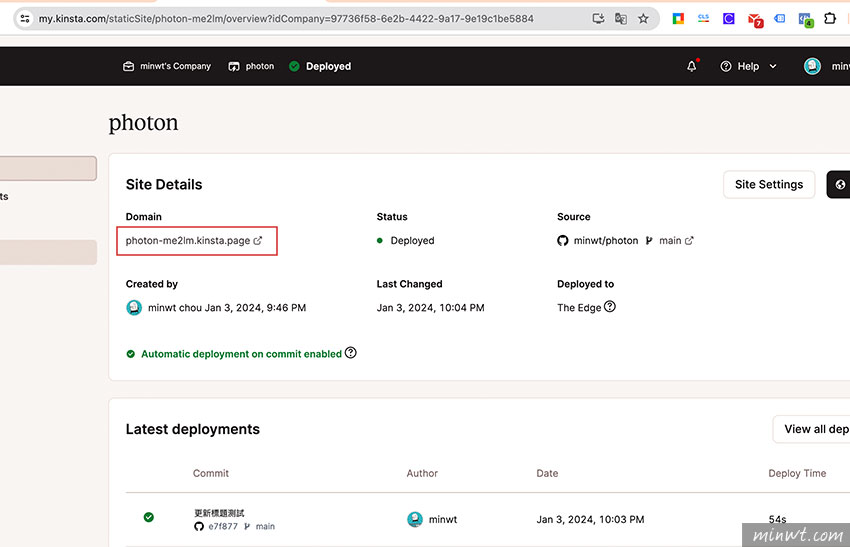Click the main branch label under the commit
Screen dimensions: 850x547
265,526
